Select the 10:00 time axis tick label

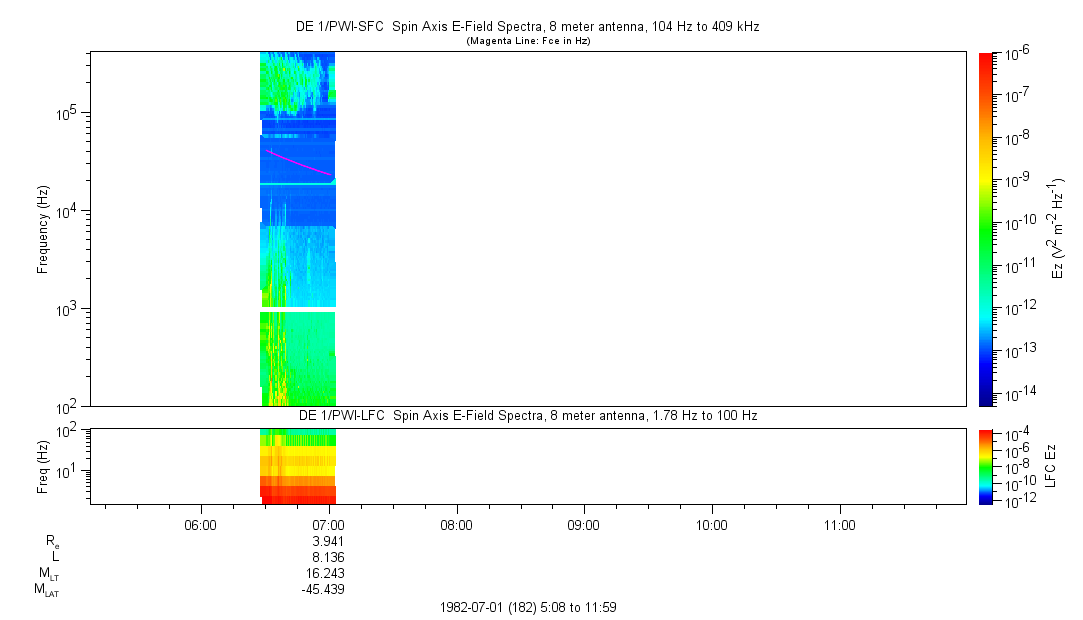coord(711,524)
